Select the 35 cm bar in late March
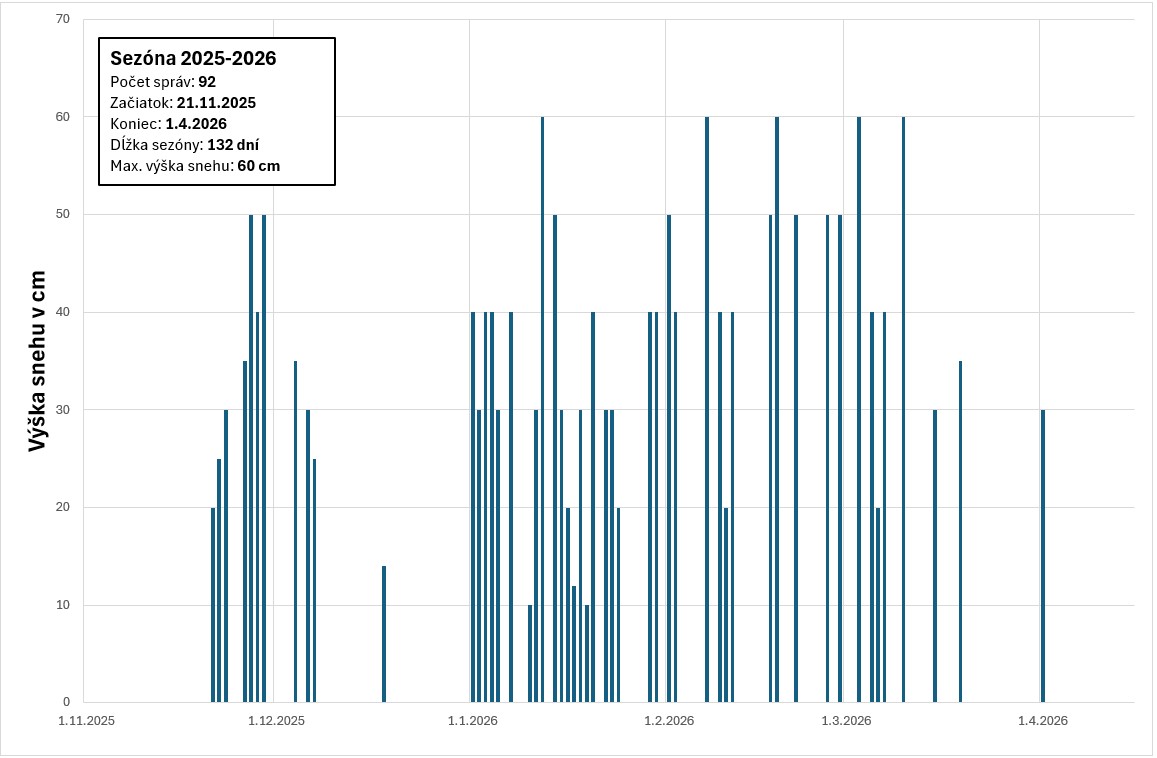 coord(960,531)
